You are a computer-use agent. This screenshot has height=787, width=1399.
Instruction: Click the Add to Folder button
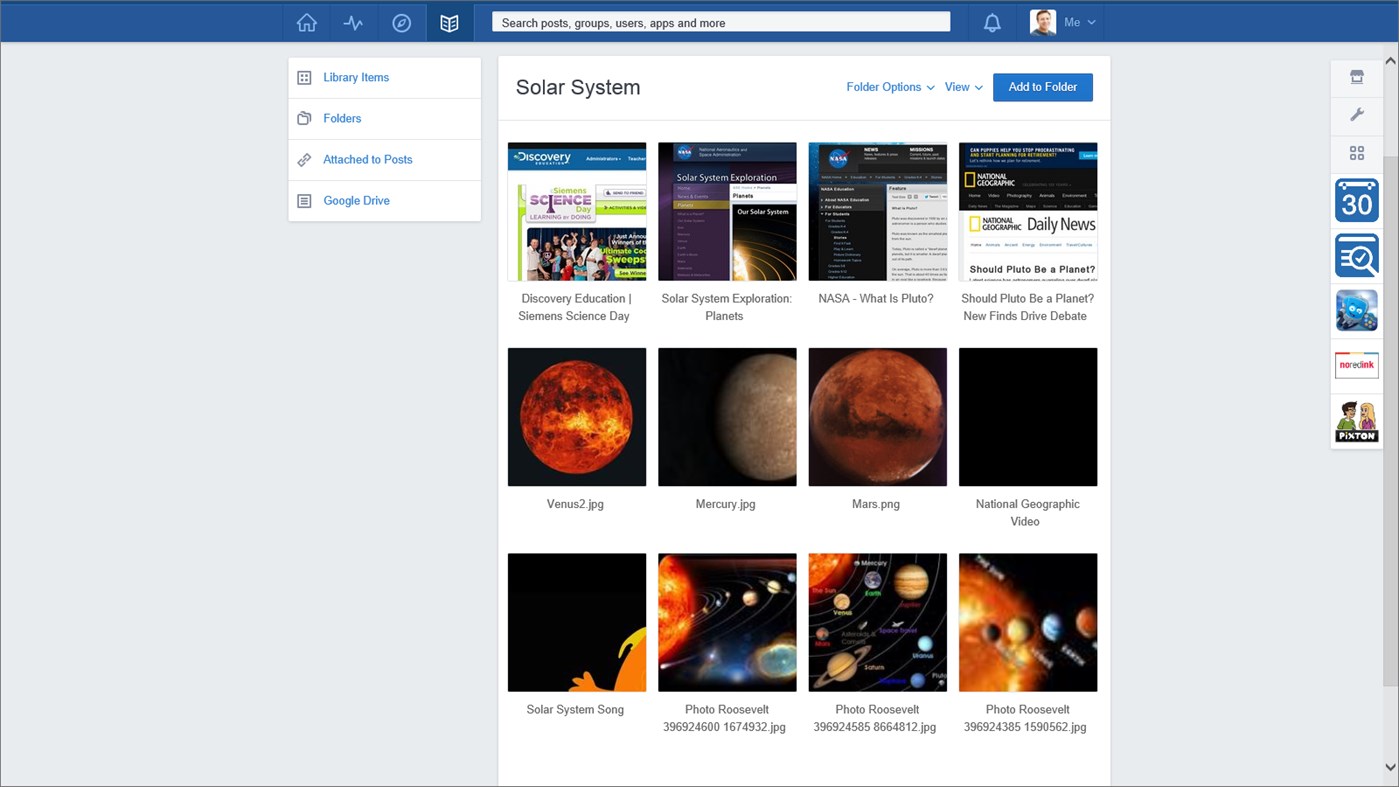click(x=1042, y=87)
